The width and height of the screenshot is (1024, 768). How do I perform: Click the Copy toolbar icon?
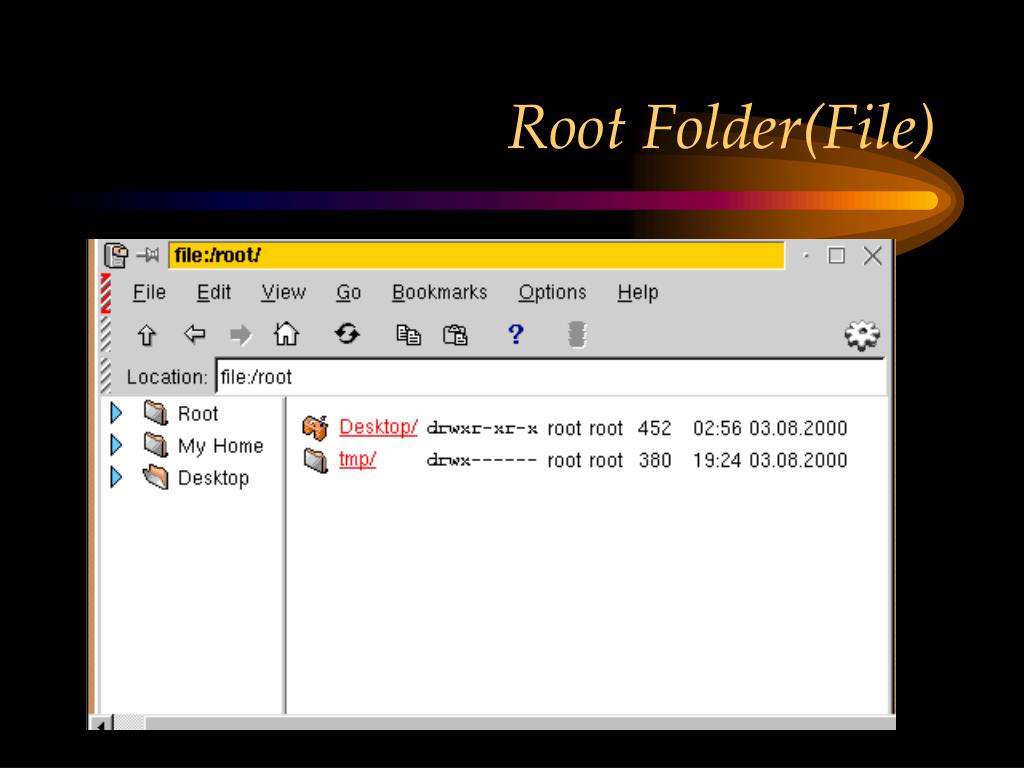tap(408, 334)
